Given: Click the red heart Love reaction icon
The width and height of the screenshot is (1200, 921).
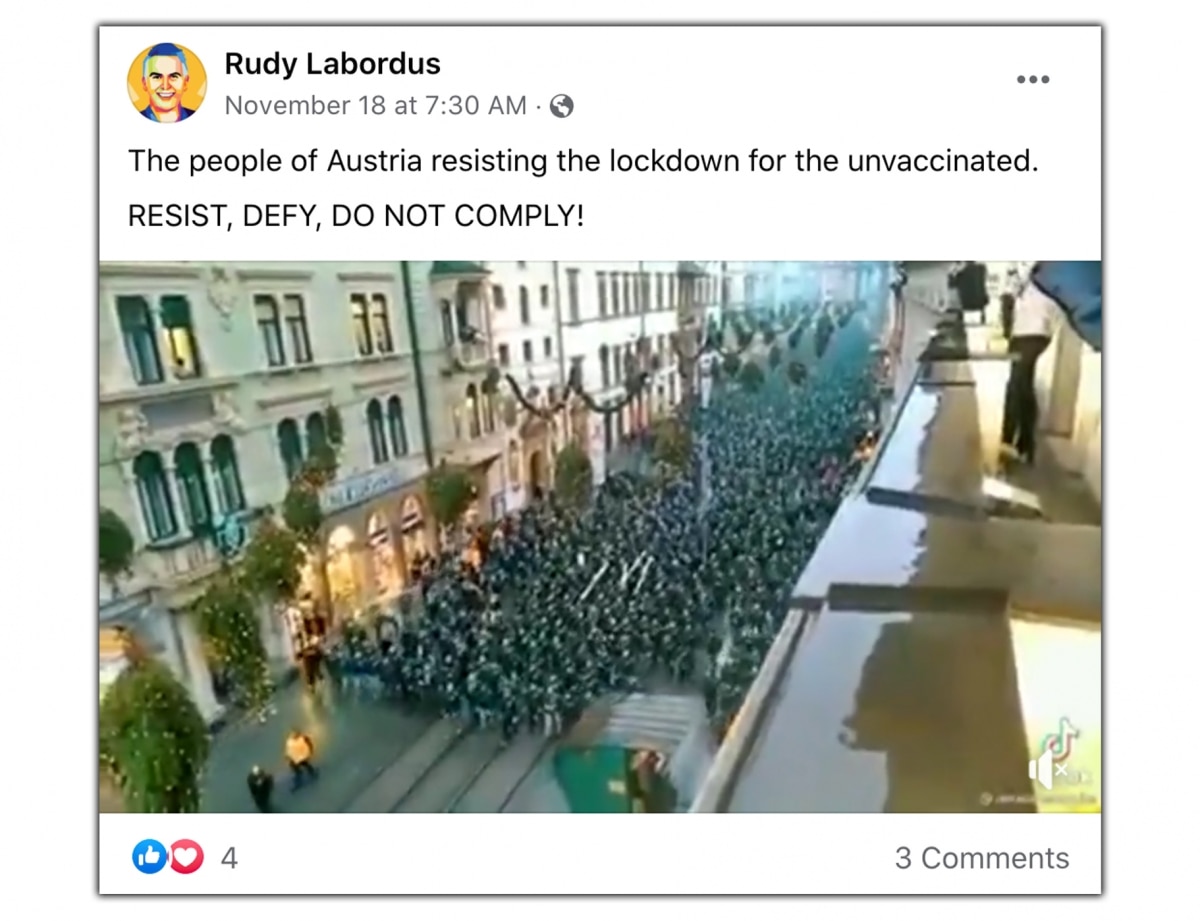Looking at the screenshot, I should click(x=185, y=857).
